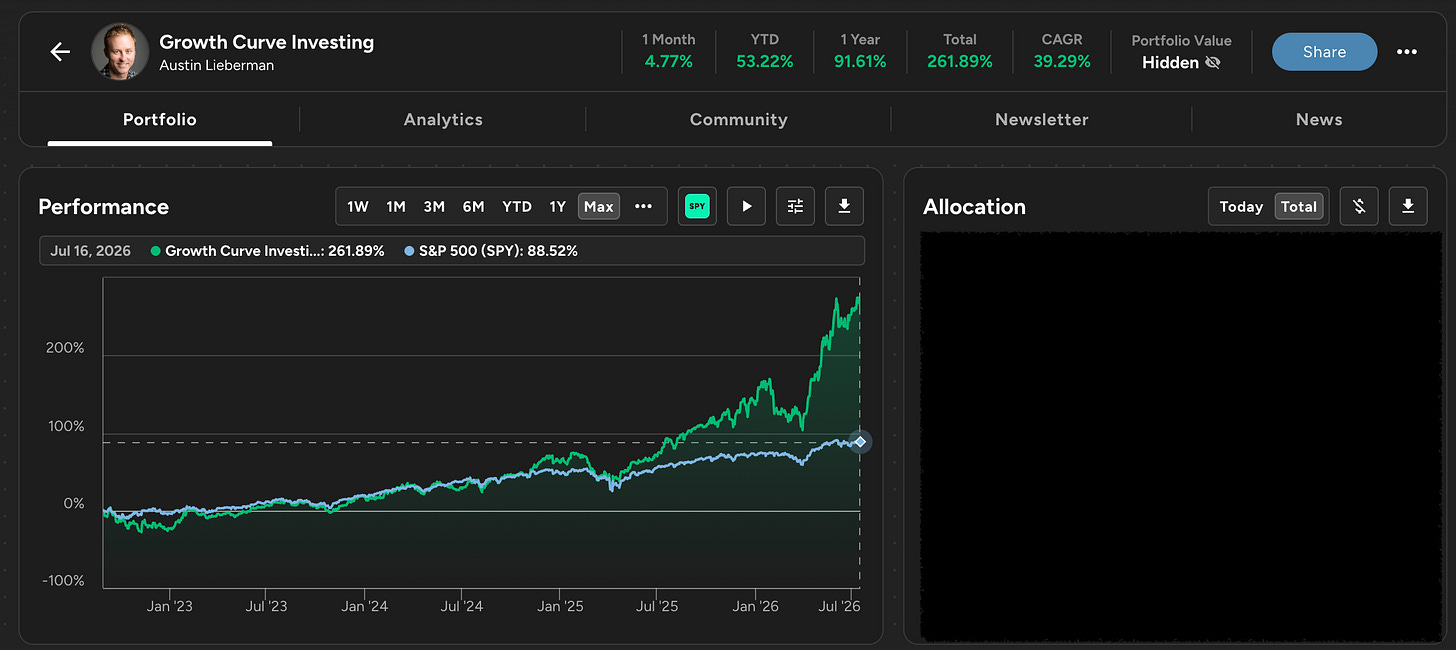Click the chart's end-point diamond marker

tap(860, 441)
